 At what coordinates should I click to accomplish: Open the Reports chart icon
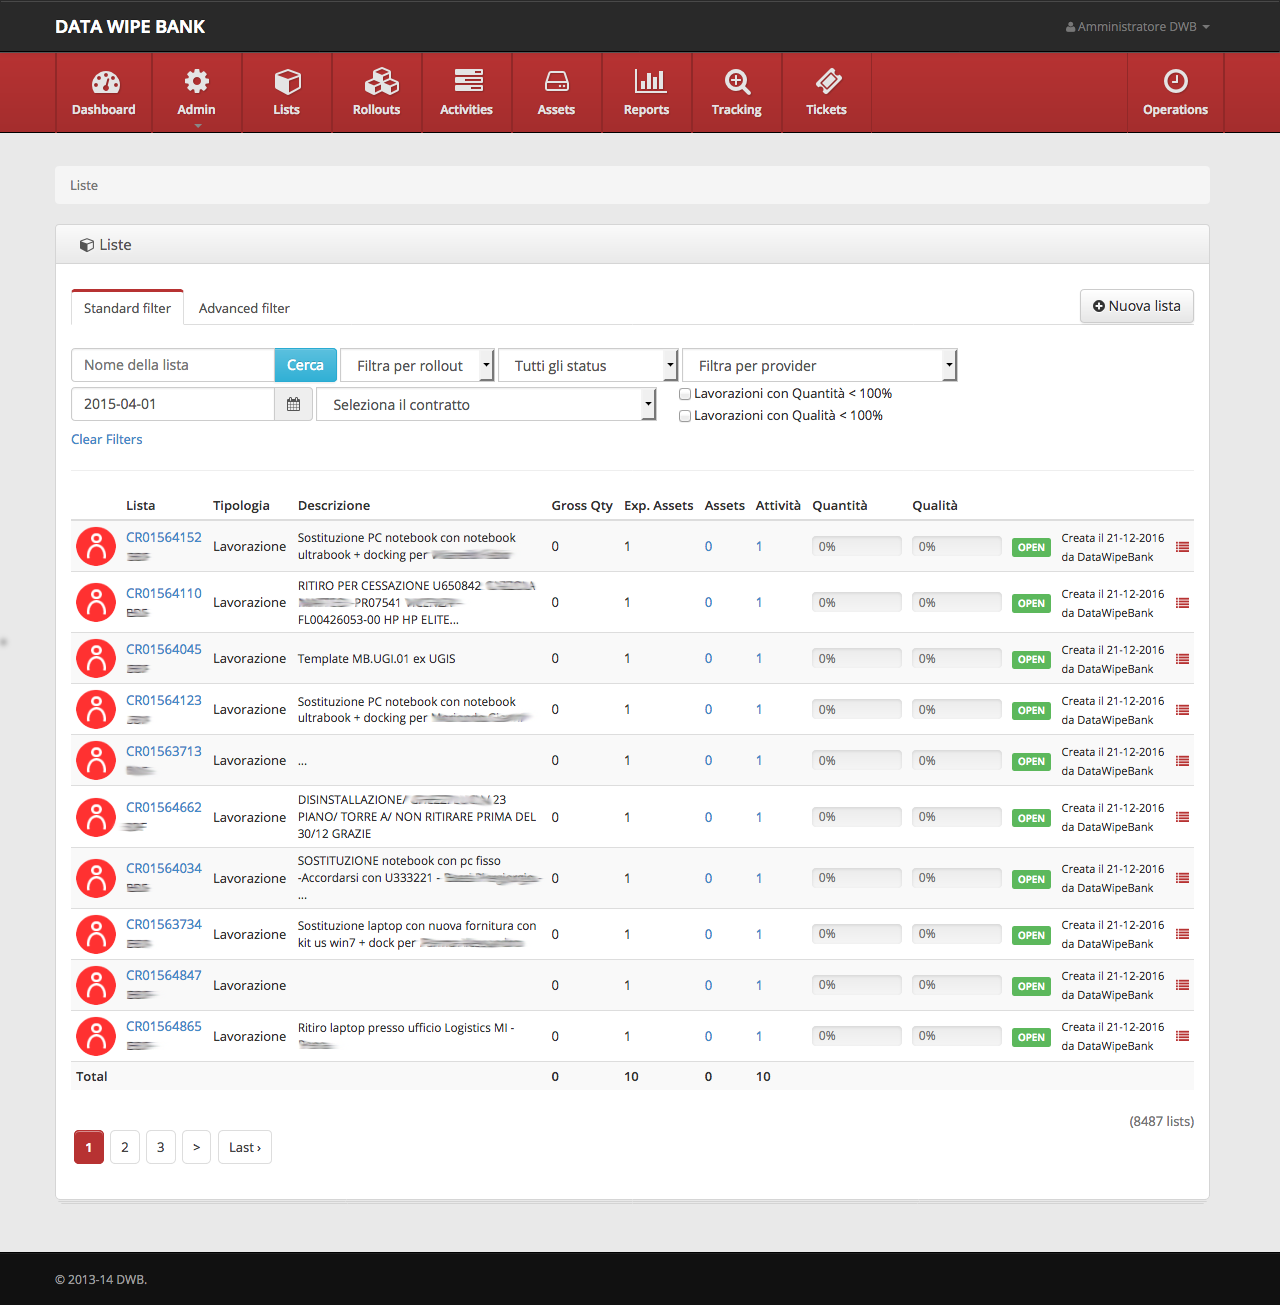coord(649,81)
